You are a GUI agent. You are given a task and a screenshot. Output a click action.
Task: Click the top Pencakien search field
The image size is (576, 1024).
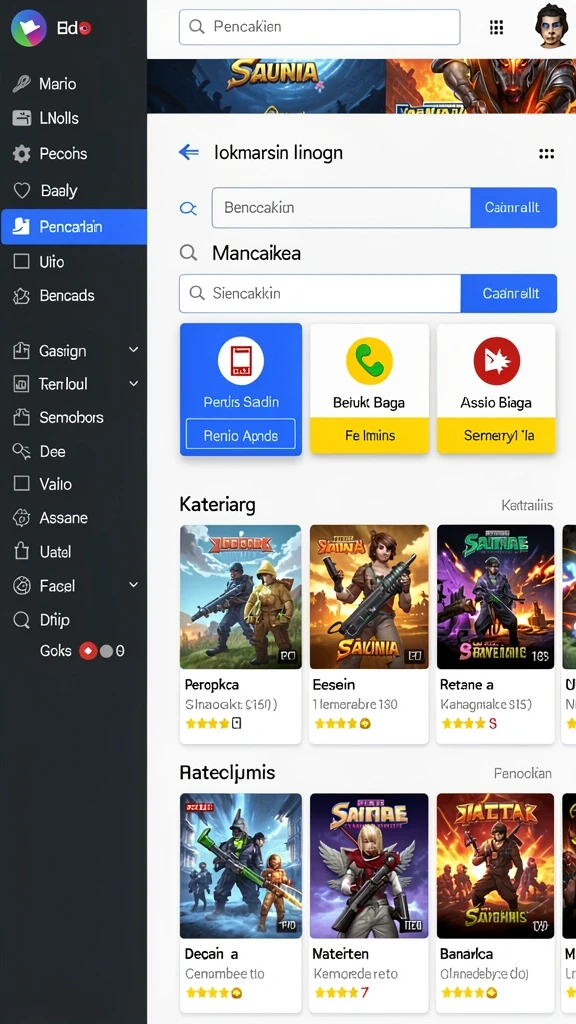319,27
